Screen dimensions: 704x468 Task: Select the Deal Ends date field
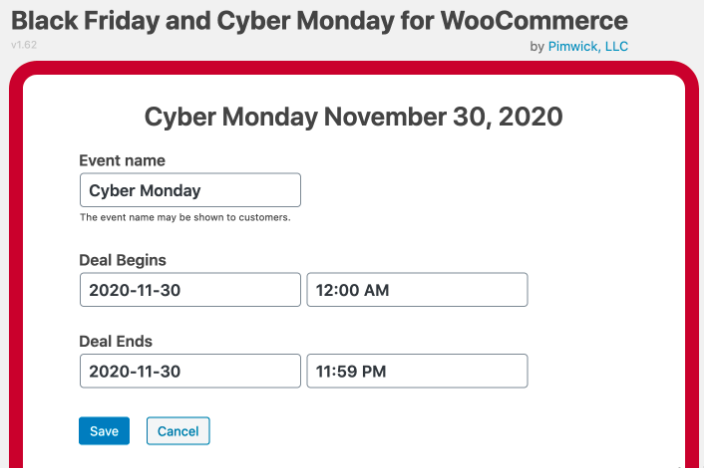coord(190,371)
